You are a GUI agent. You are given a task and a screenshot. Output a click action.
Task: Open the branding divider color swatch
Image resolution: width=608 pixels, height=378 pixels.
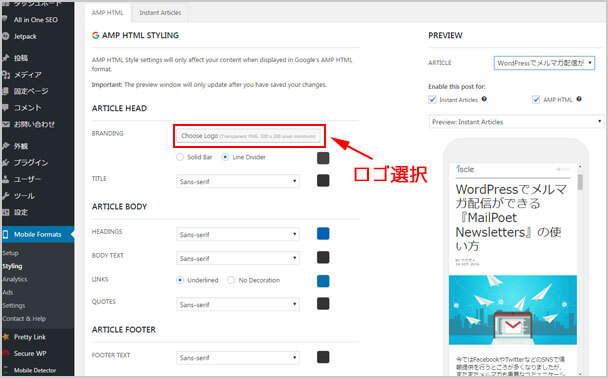click(x=323, y=158)
